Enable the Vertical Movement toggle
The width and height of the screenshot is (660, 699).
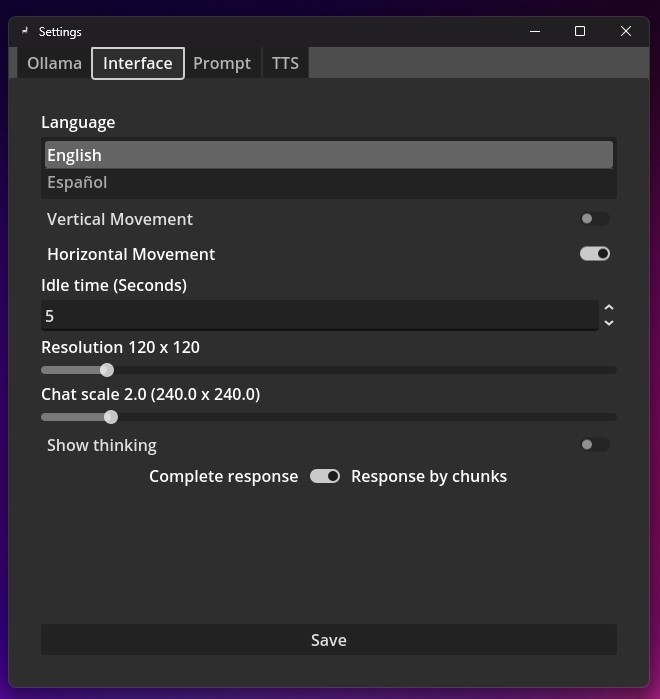click(594, 219)
